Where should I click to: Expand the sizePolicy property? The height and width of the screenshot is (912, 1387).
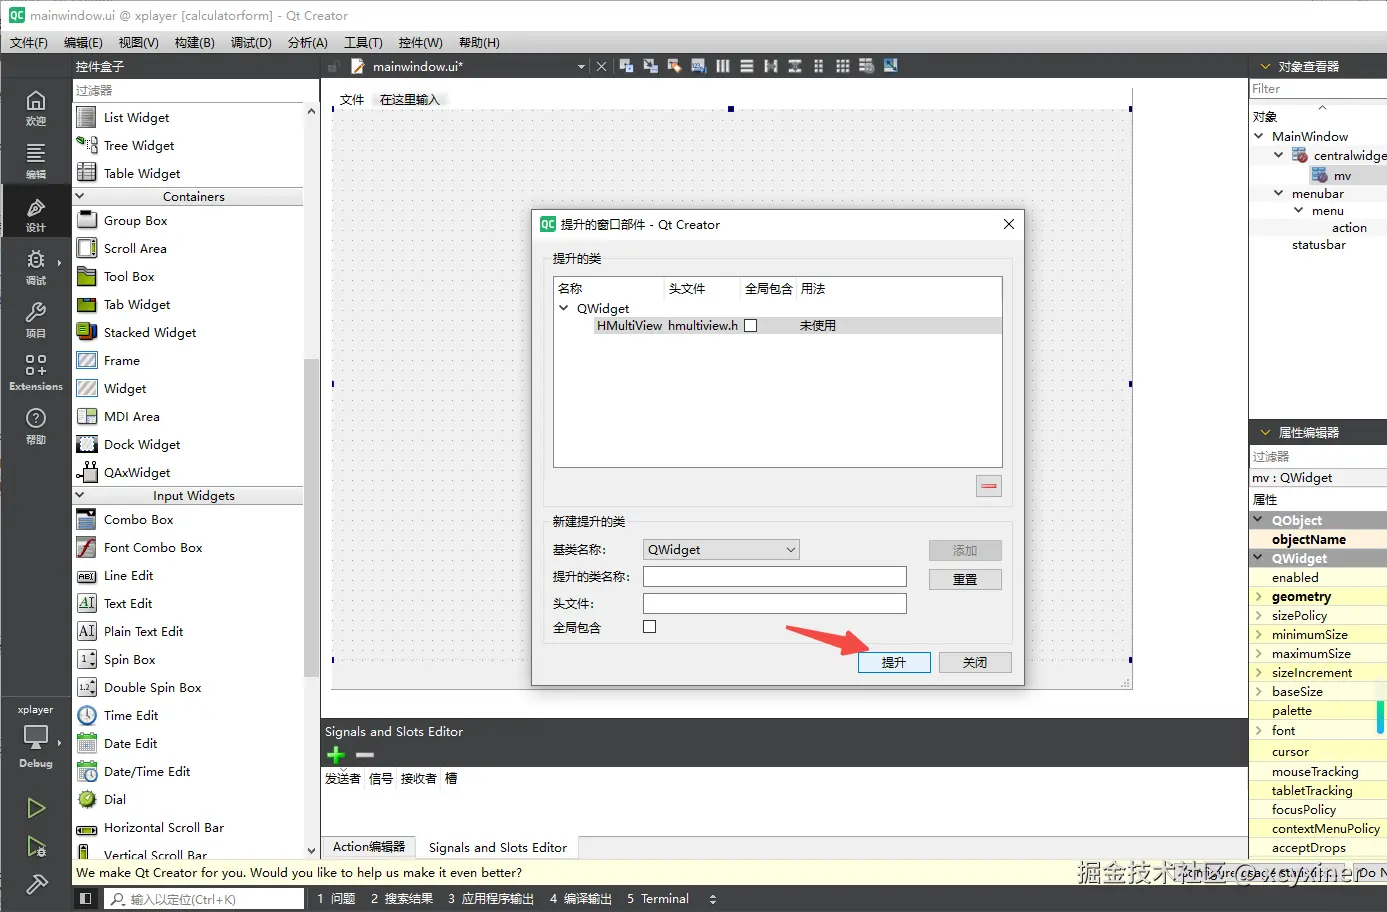(x=1259, y=616)
